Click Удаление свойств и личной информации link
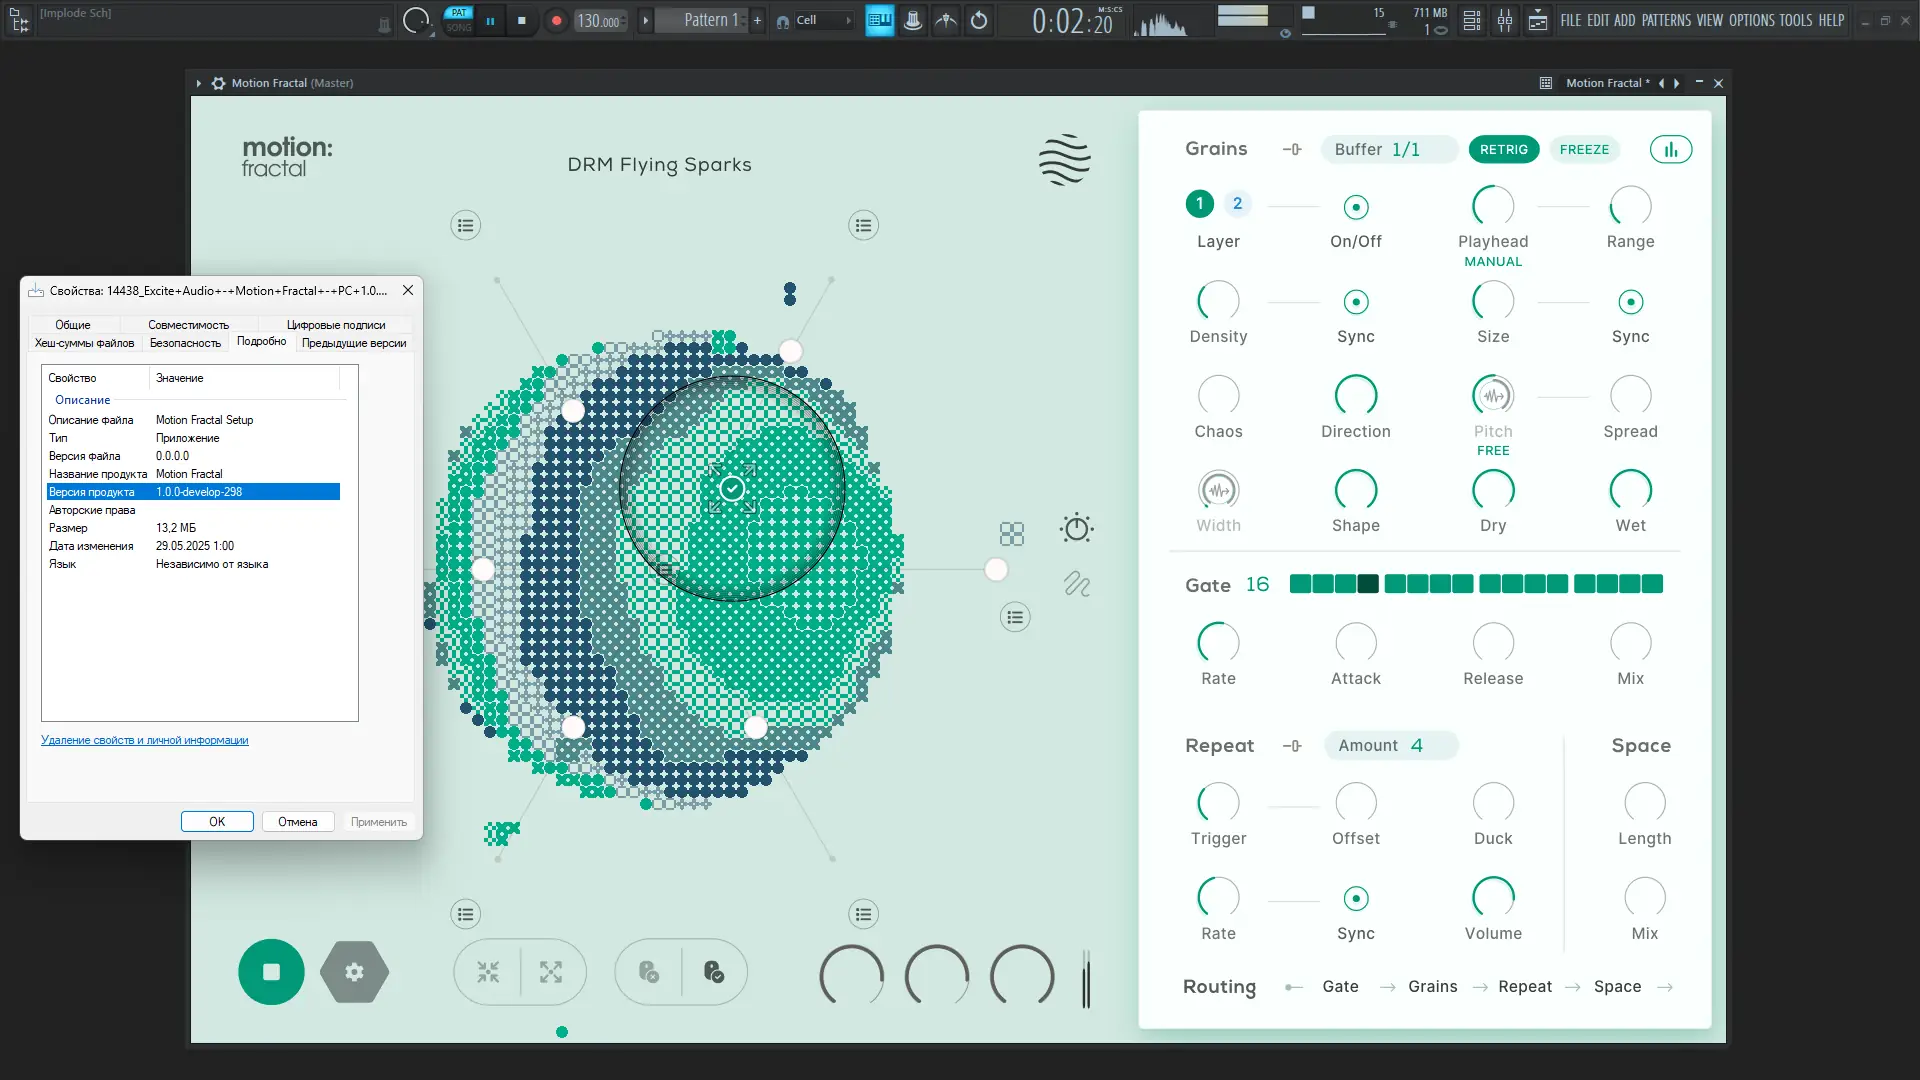 click(x=144, y=741)
